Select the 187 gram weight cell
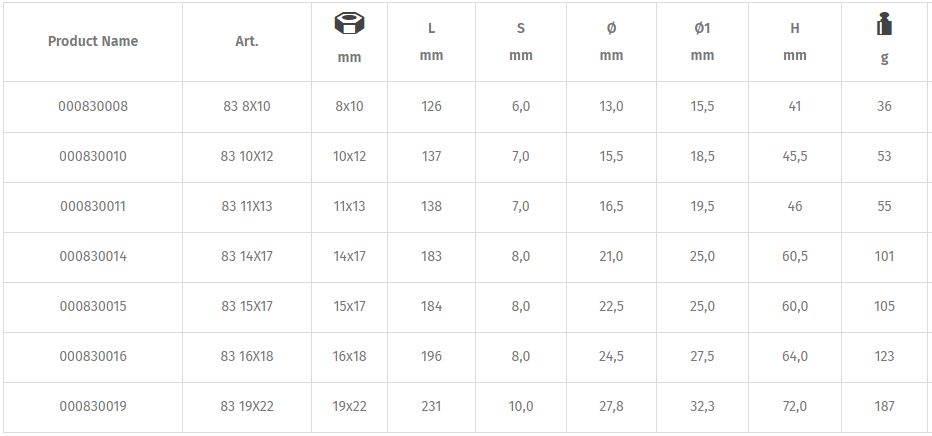932x436 pixels. click(x=884, y=406)
